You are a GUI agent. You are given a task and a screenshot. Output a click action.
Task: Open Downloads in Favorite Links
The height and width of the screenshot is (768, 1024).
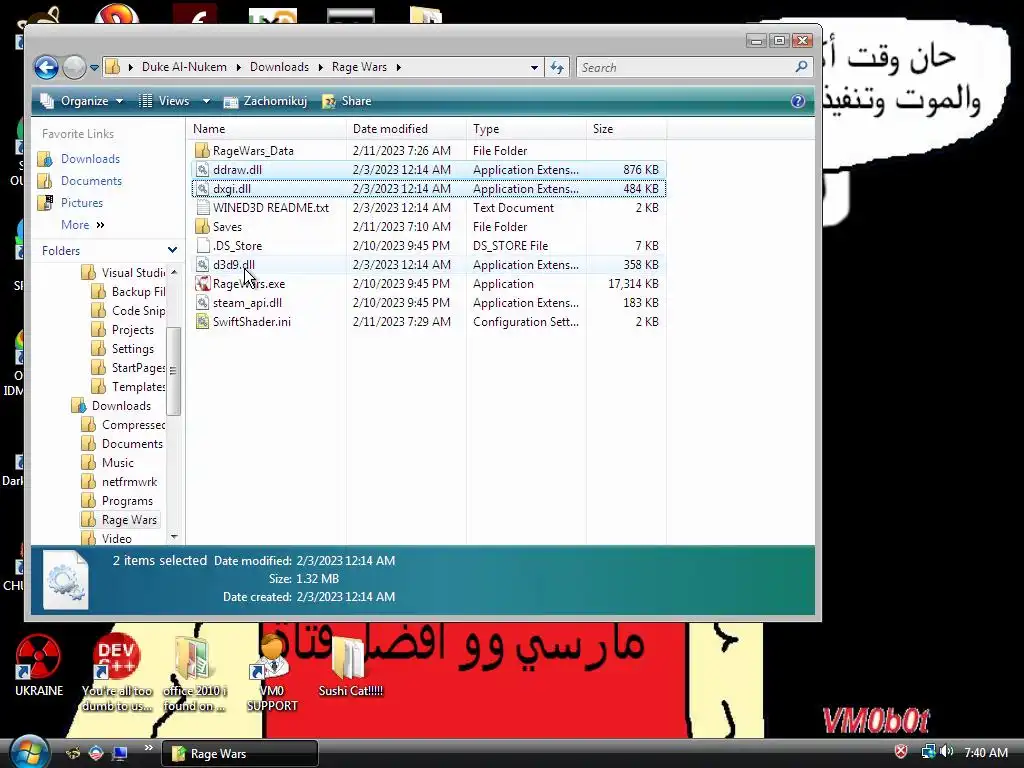click(90, 159)
